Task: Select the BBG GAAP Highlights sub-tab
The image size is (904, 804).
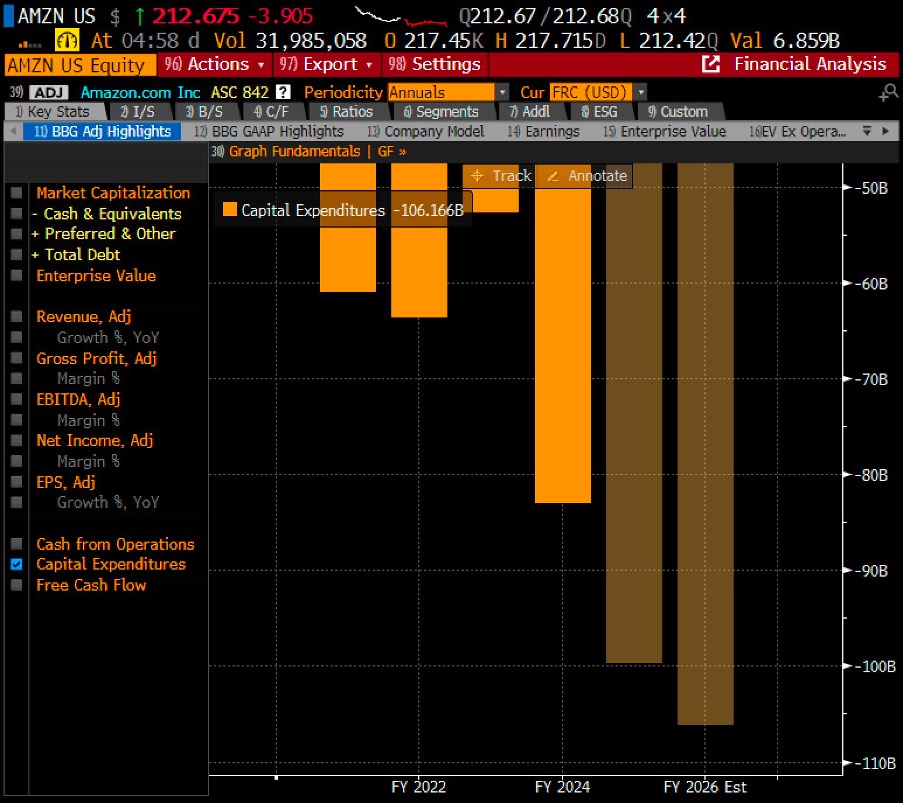Action: (269, 132)
